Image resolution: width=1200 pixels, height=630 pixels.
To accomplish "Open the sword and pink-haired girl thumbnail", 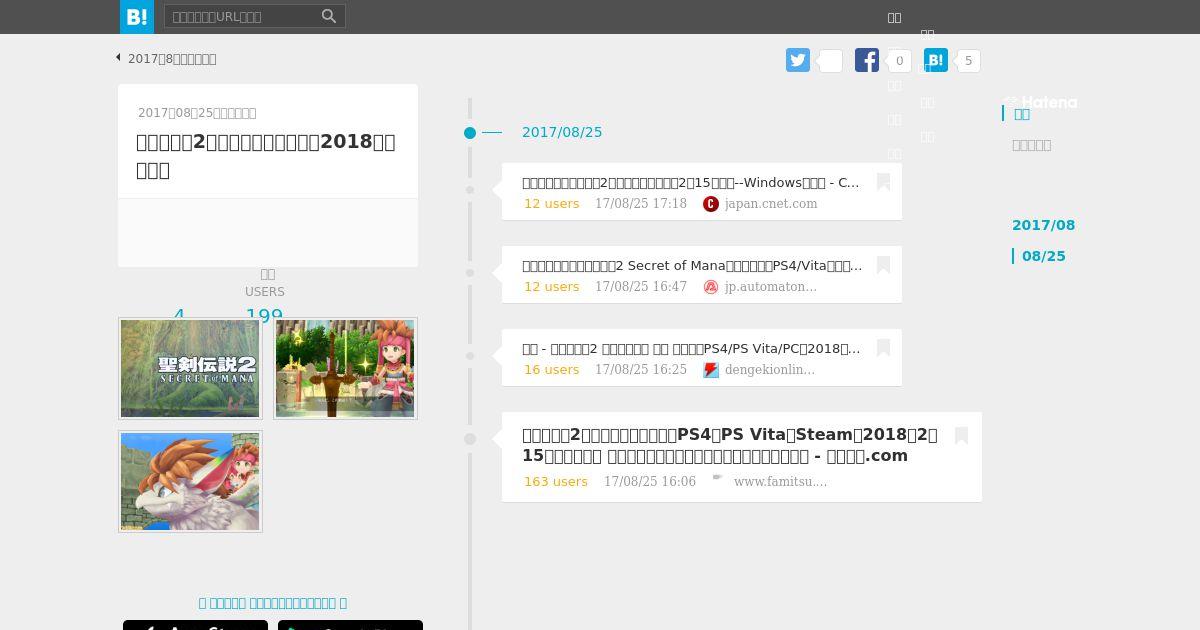I will [x=345, y=368].
